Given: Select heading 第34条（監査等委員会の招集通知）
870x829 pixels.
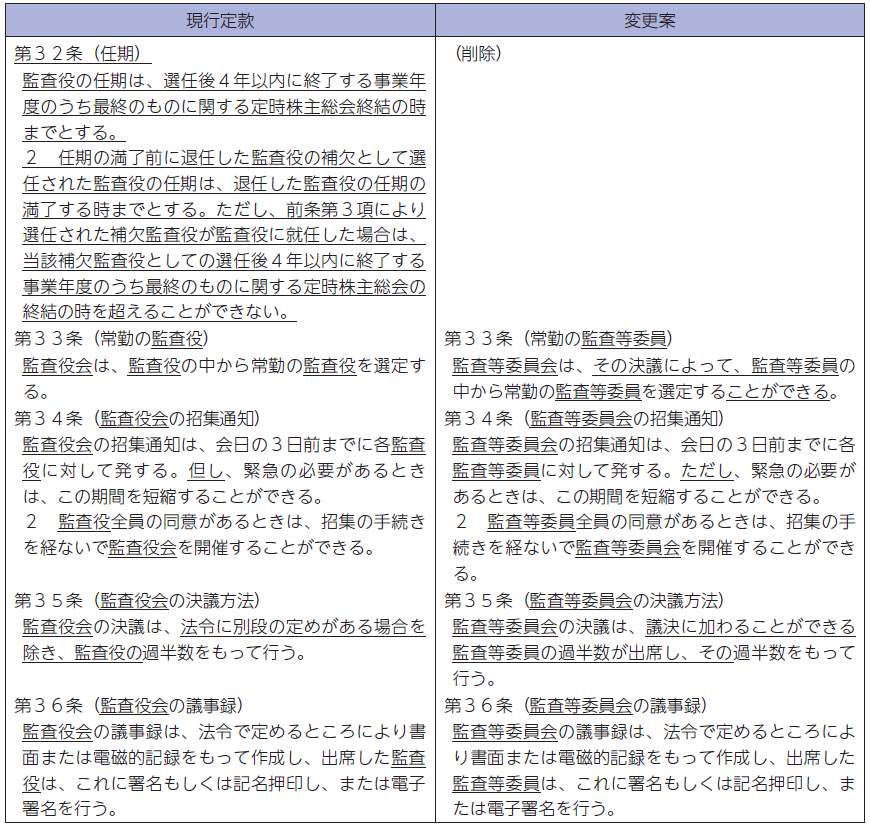Looking at the screenshot, I should click(x=584, y=418).
